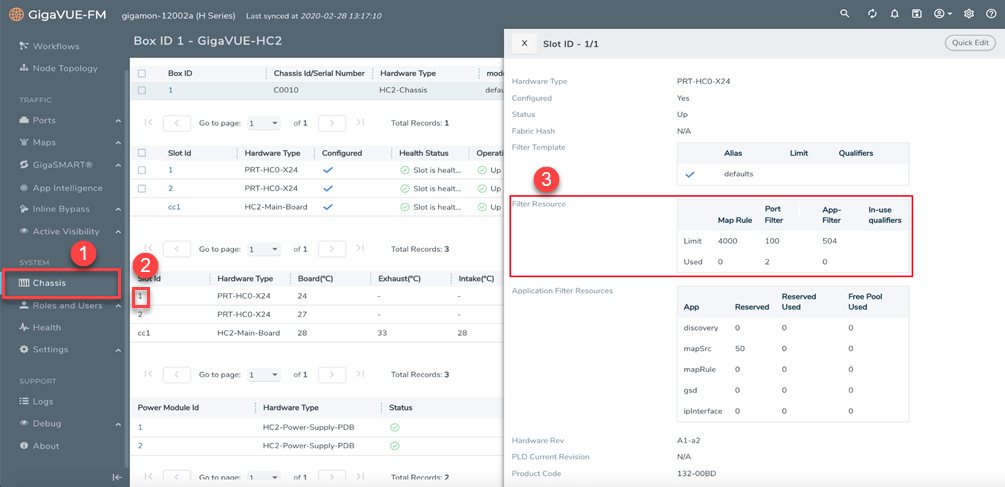Image resolution: width=1005 pixels, height=487 pixels.
Task: Click the save icon in top bar
Action: [916, 14]
